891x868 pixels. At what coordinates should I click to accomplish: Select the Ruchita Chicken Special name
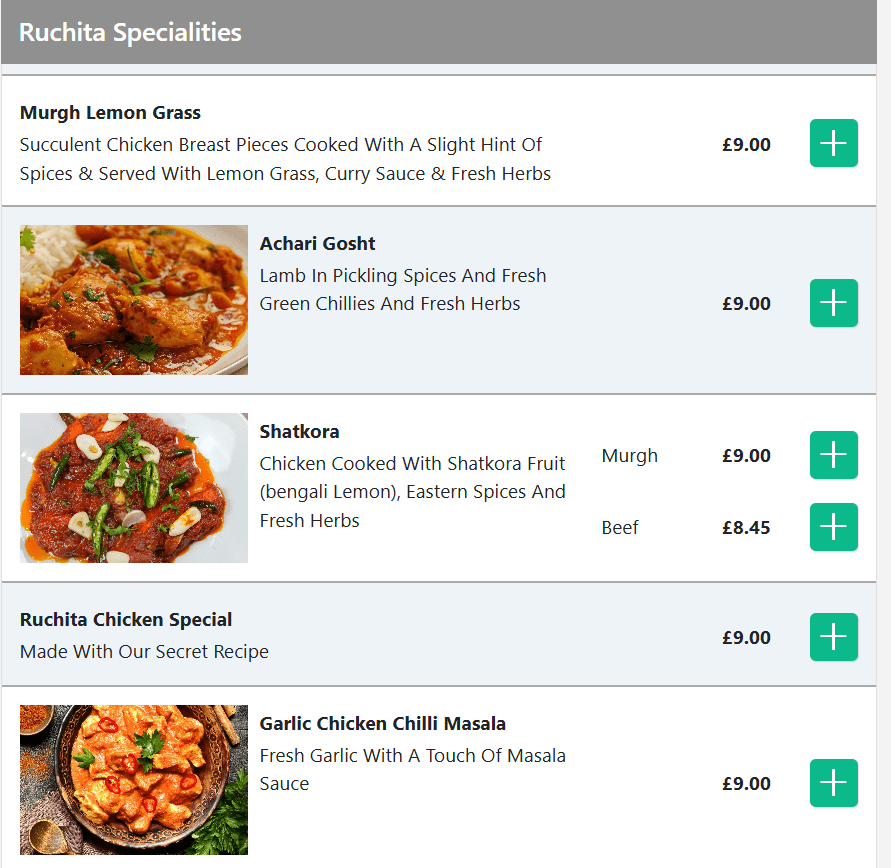[126, 620]
